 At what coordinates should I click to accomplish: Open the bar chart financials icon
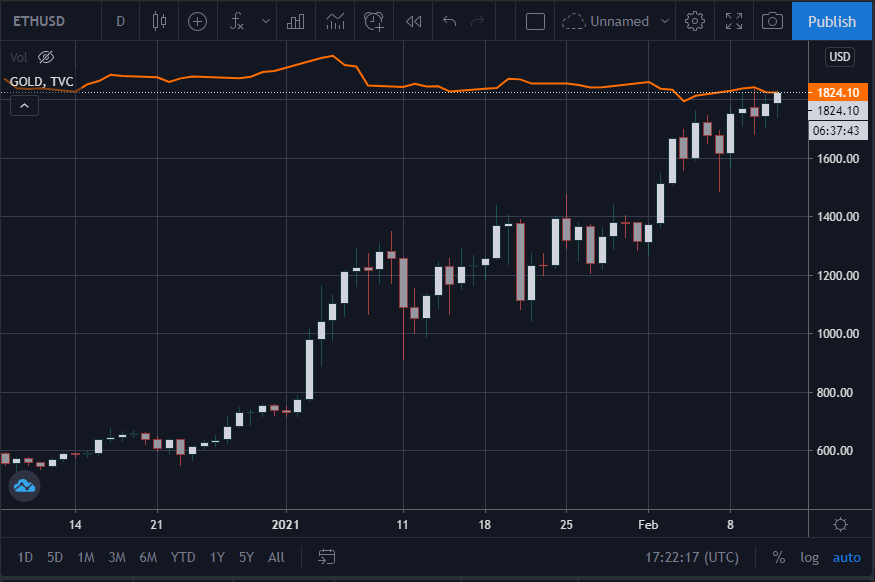295,21
